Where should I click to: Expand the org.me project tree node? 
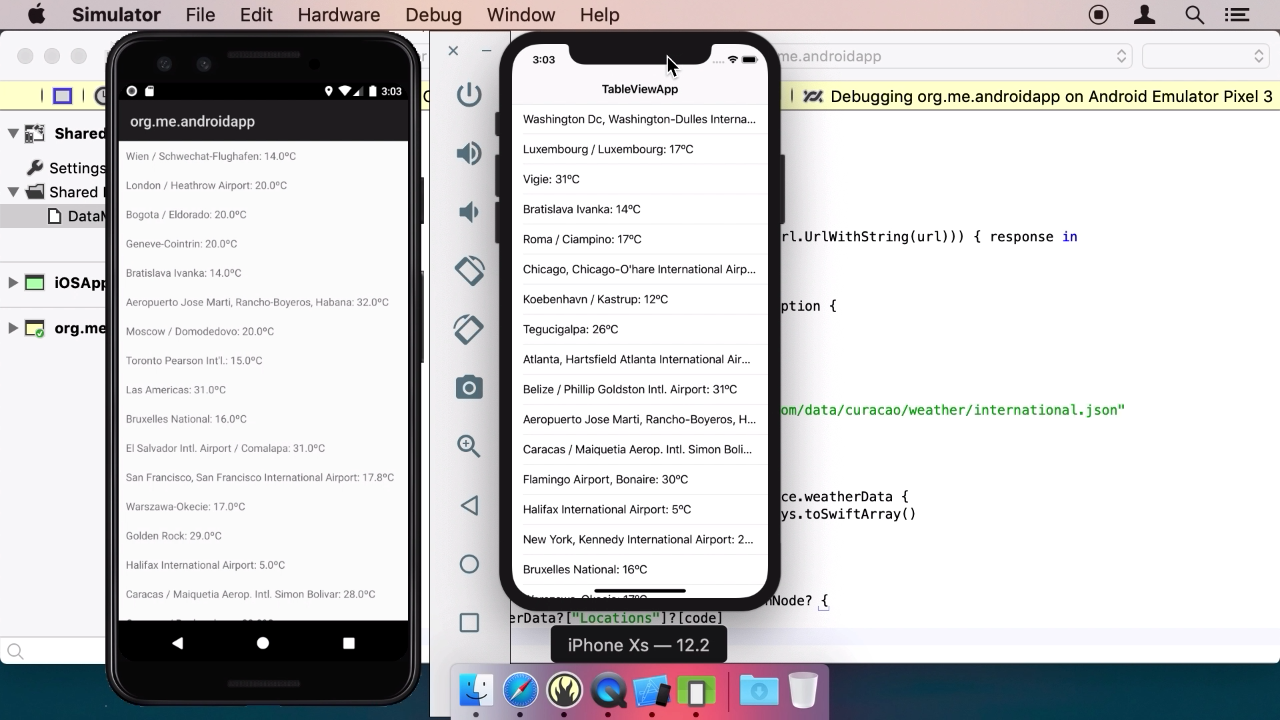coord(12,328)
